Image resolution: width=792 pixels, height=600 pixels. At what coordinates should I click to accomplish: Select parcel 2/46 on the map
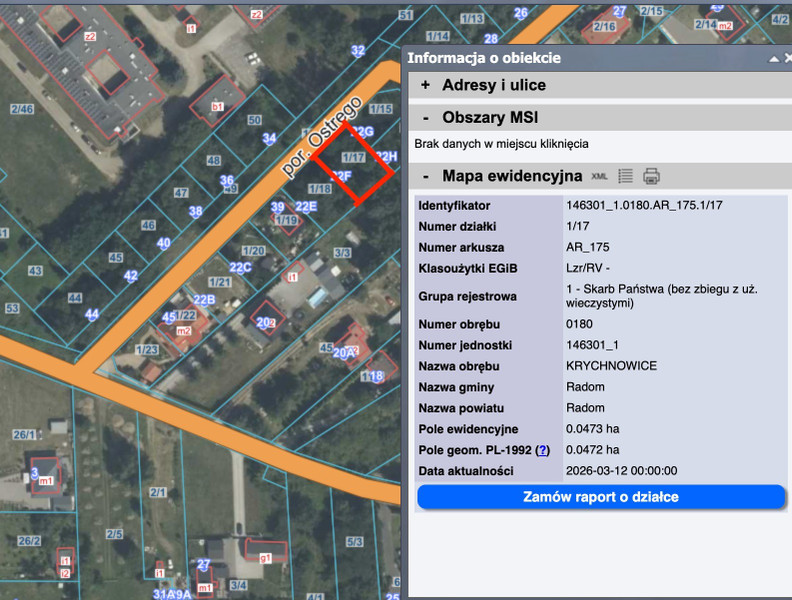[22, 108]
